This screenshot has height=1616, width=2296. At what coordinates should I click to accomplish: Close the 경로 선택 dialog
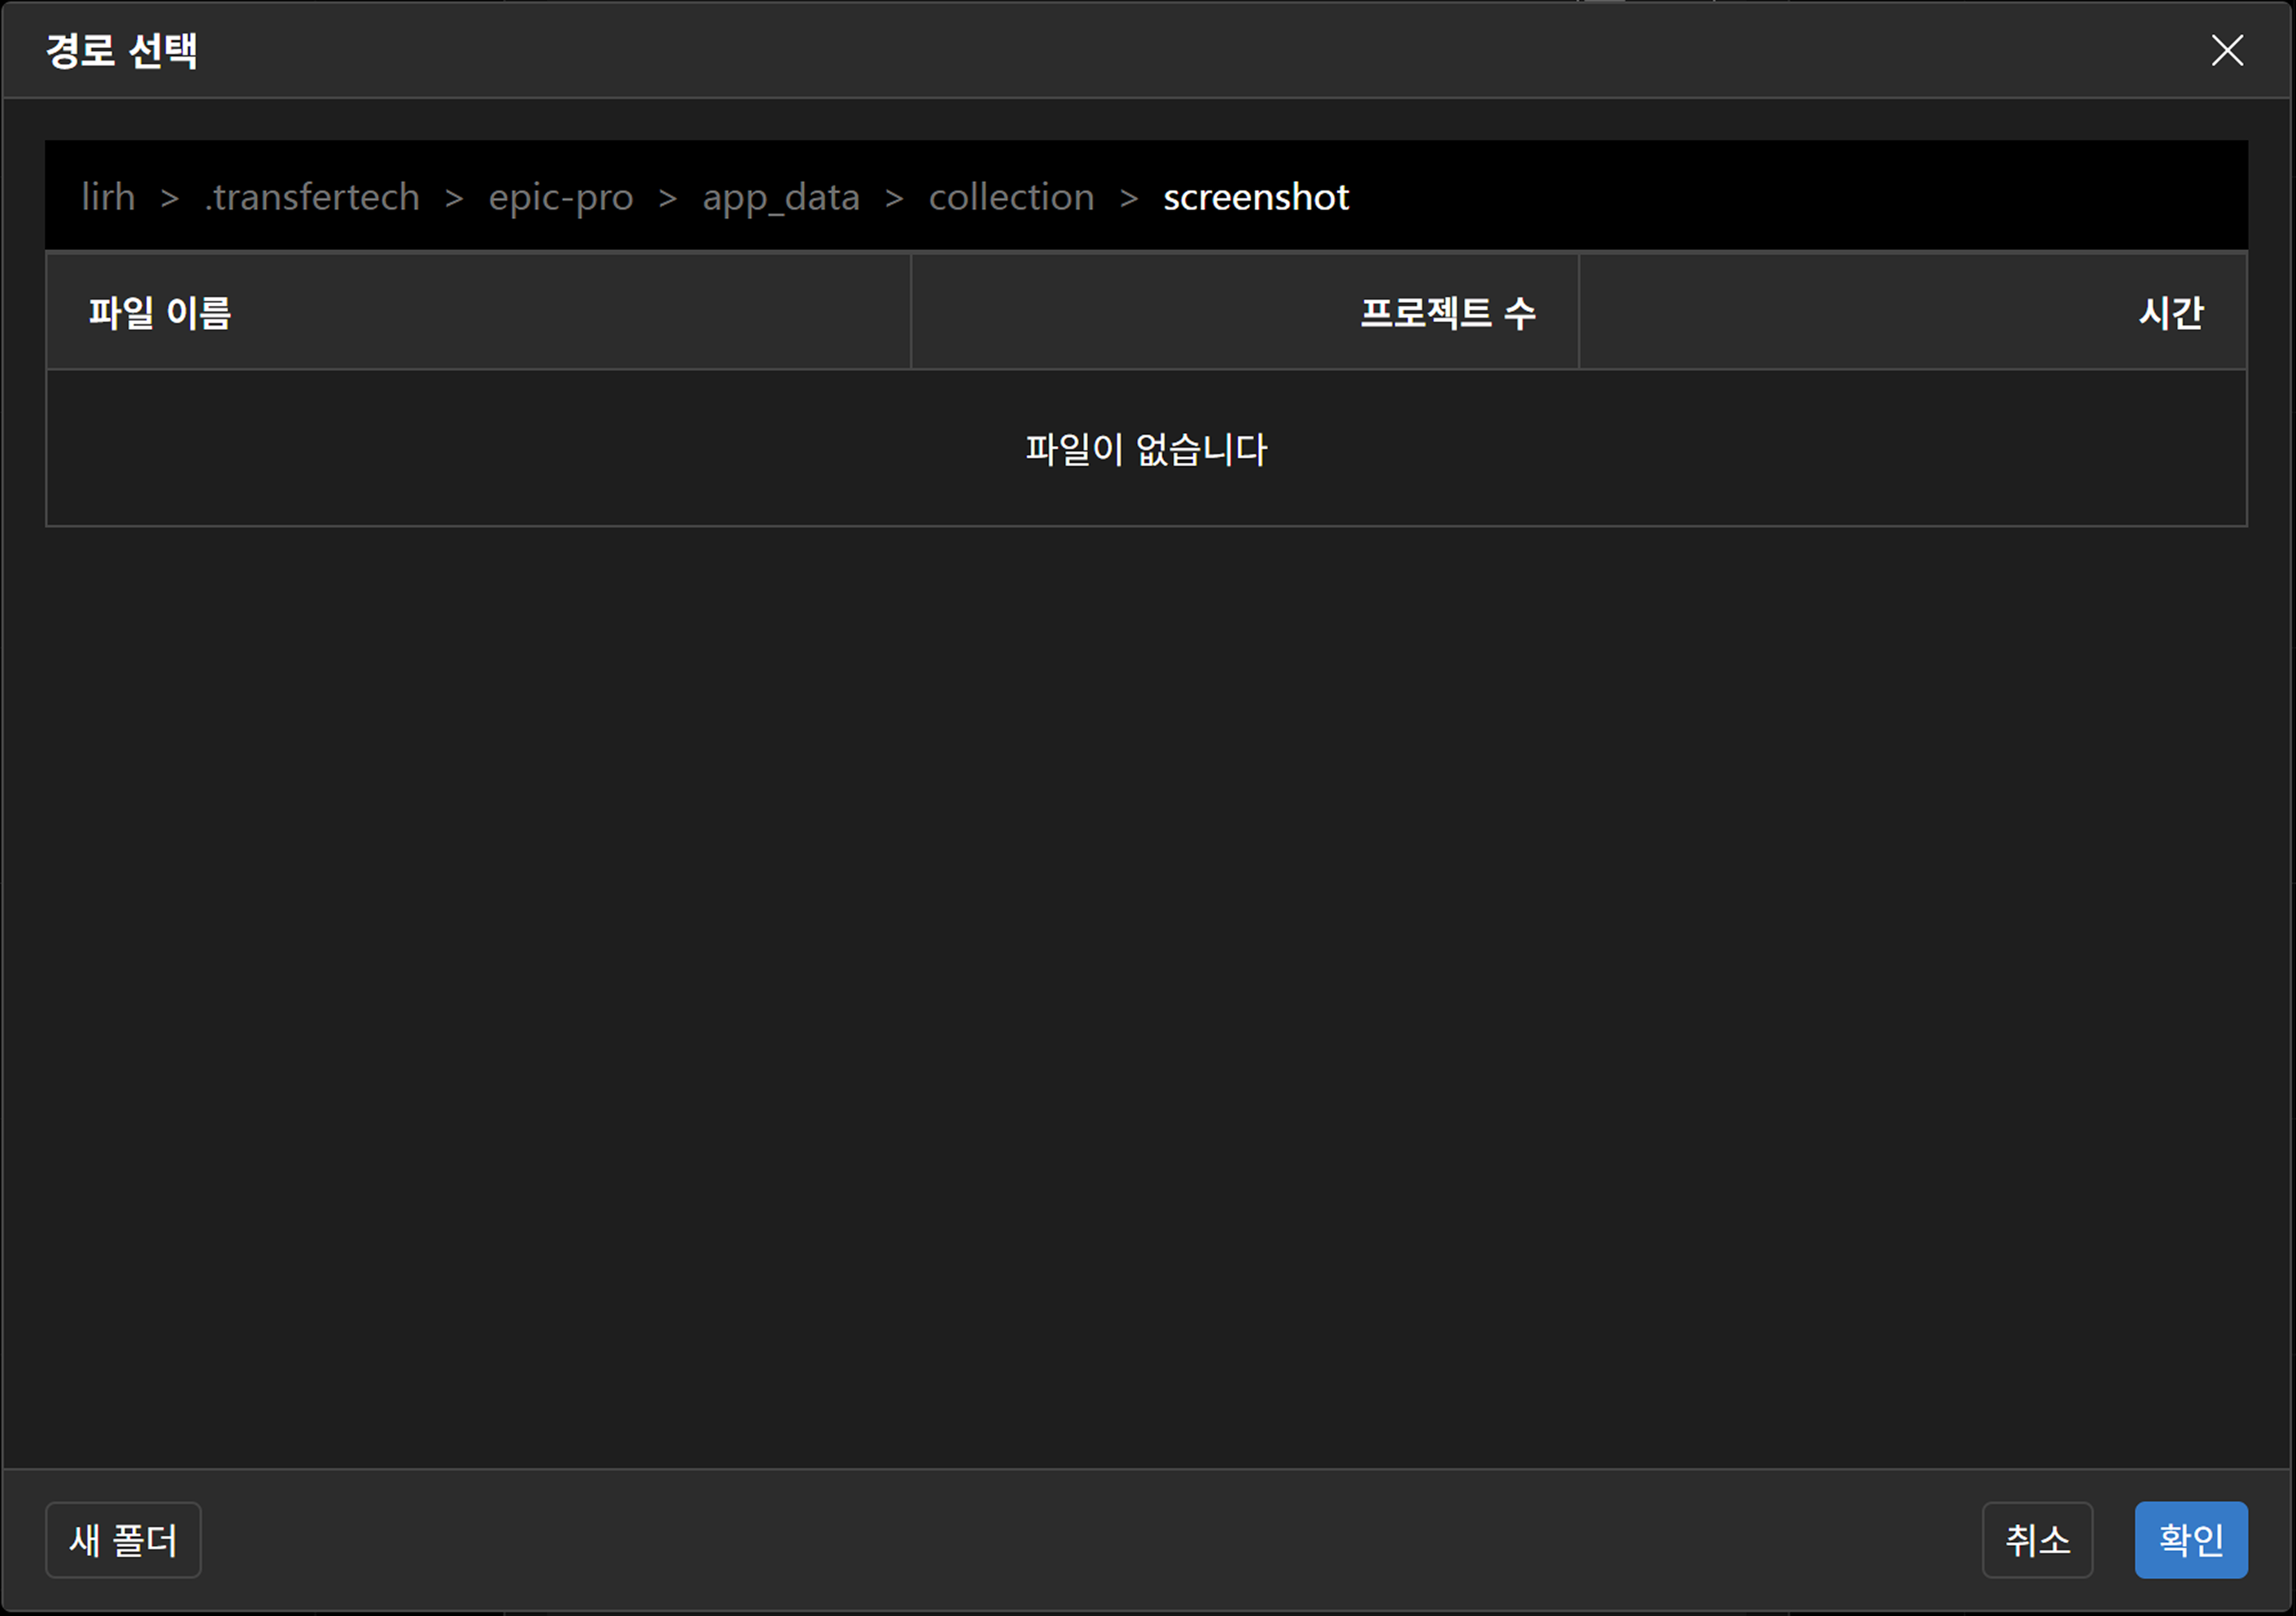(x=2226, y=50)
